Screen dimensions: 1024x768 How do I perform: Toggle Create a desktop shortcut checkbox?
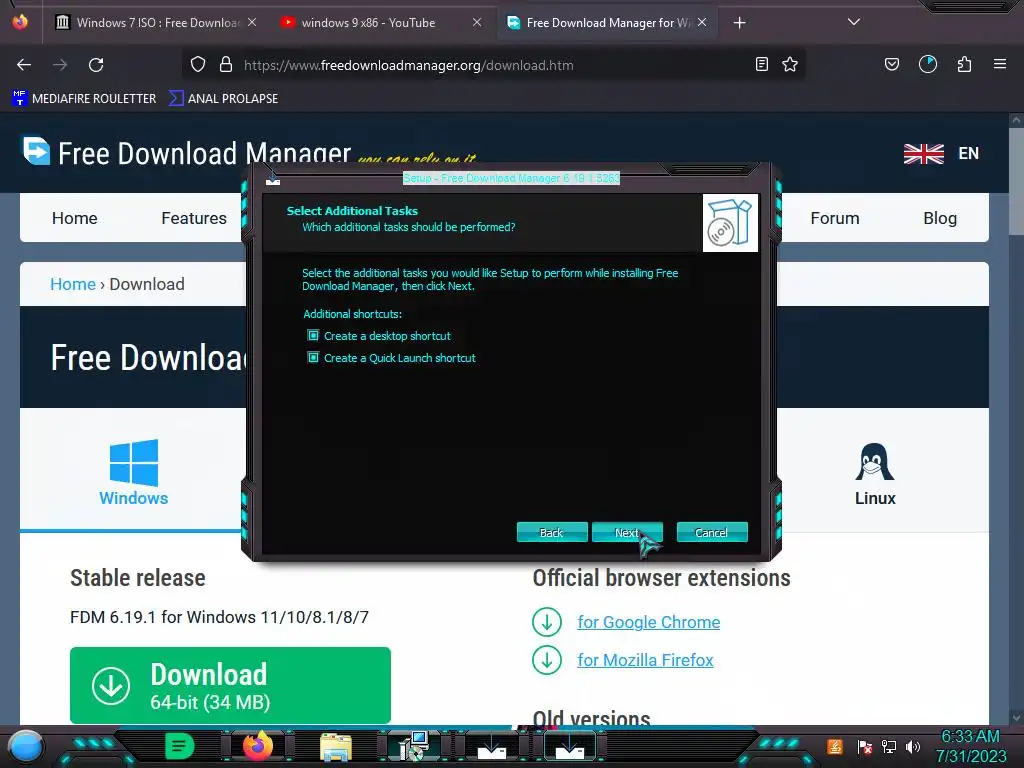pos(313,336)
